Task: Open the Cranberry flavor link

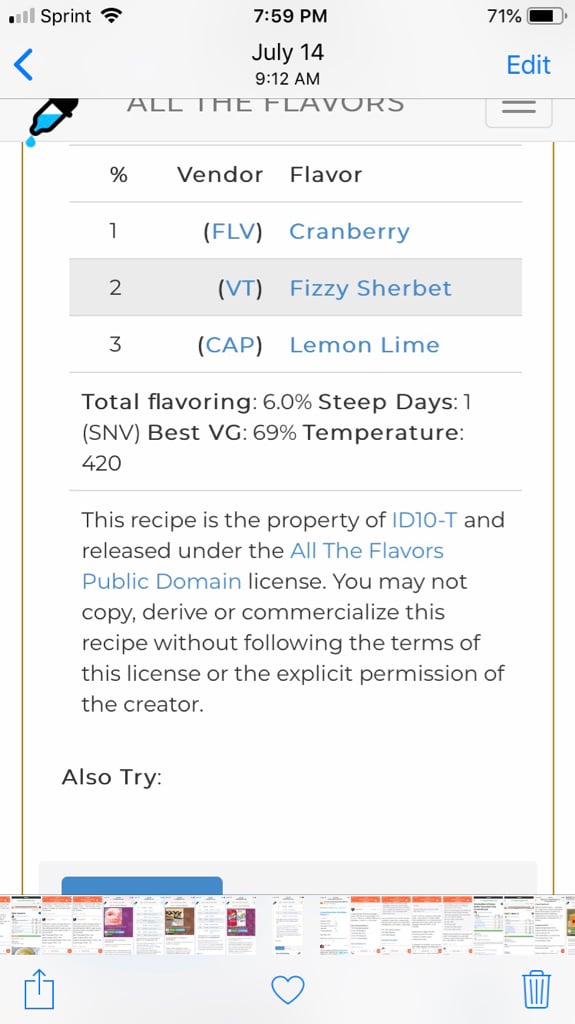Action: pyautogui.click(x=350, y=231)
